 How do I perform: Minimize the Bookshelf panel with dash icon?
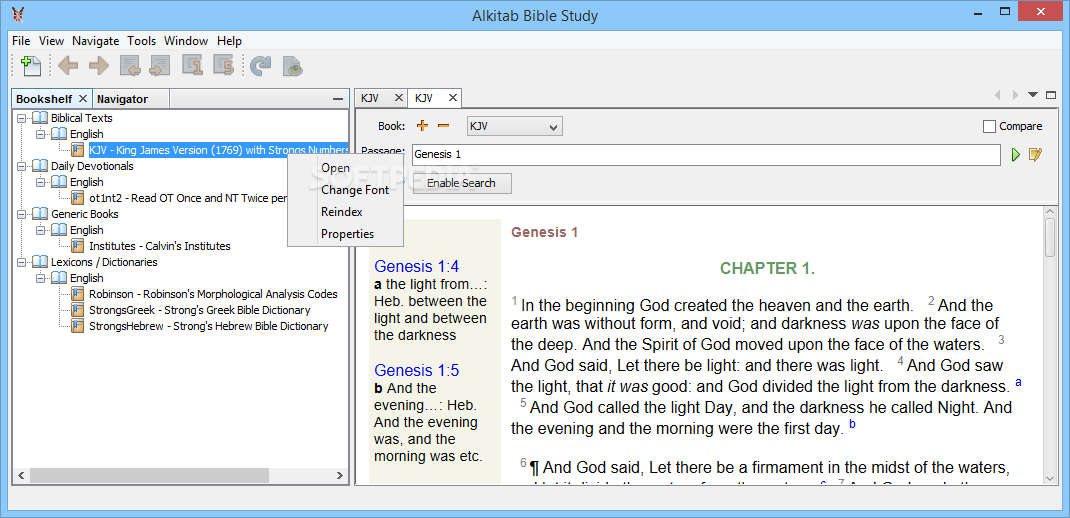[338, 100]
